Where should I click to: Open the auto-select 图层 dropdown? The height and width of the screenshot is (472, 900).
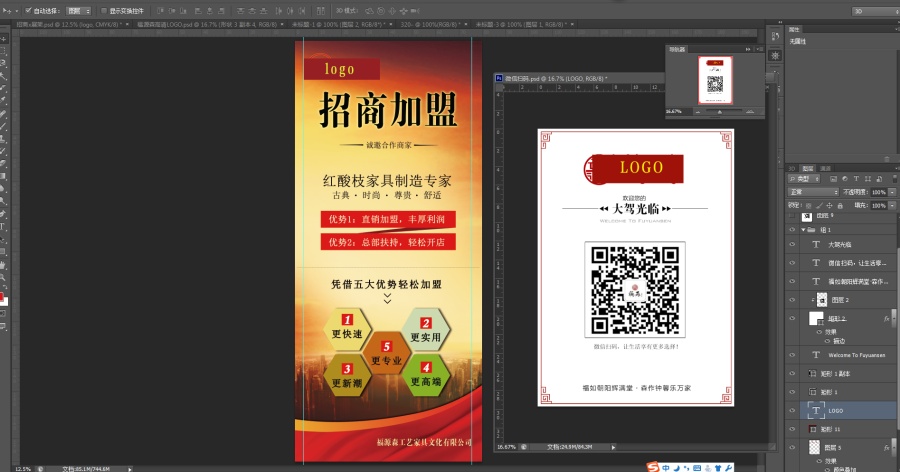point(79,10)
